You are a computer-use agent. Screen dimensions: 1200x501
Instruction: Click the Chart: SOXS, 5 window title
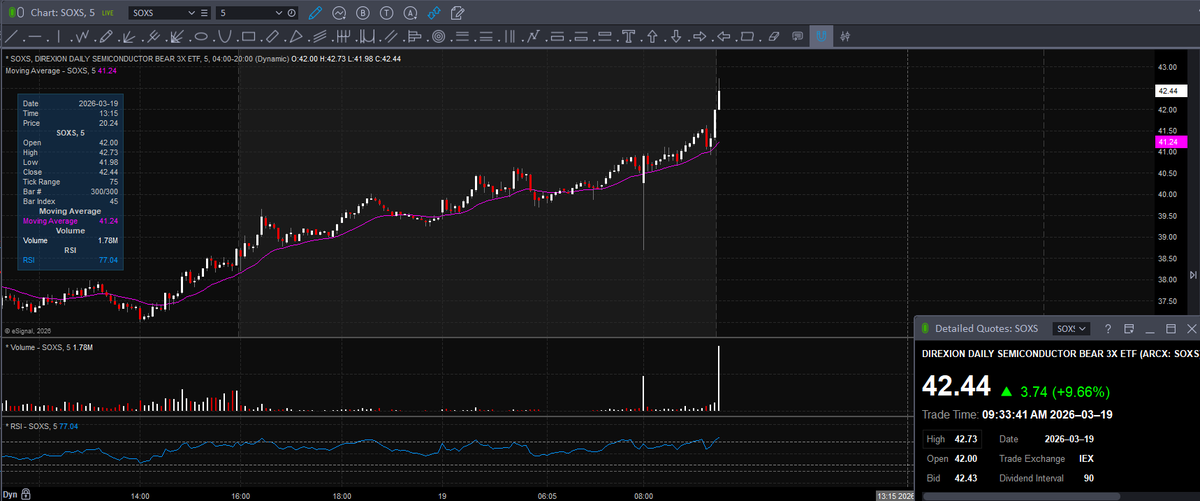point(65,13)
